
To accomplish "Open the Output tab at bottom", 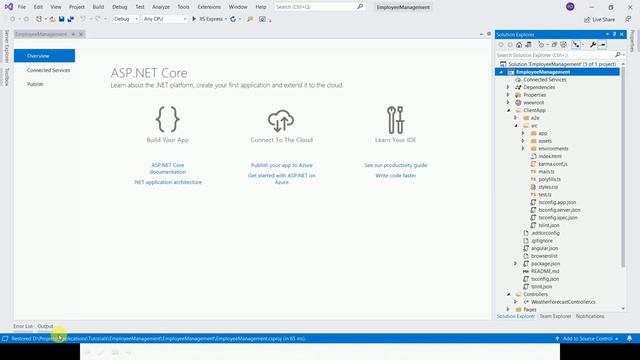I will 45,326.
